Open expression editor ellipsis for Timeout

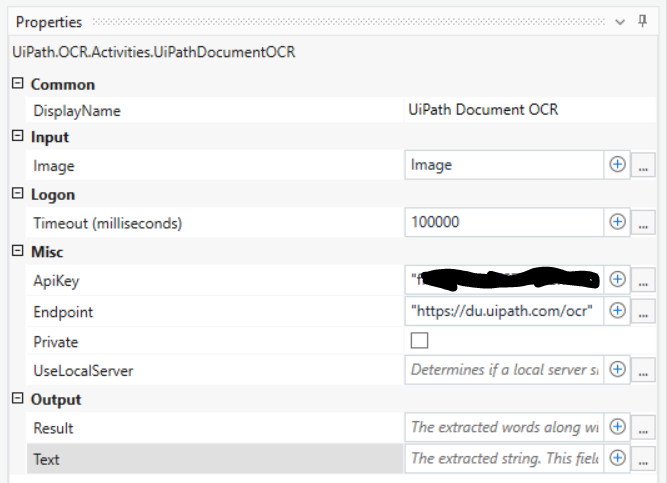click(x=643, y=223)
